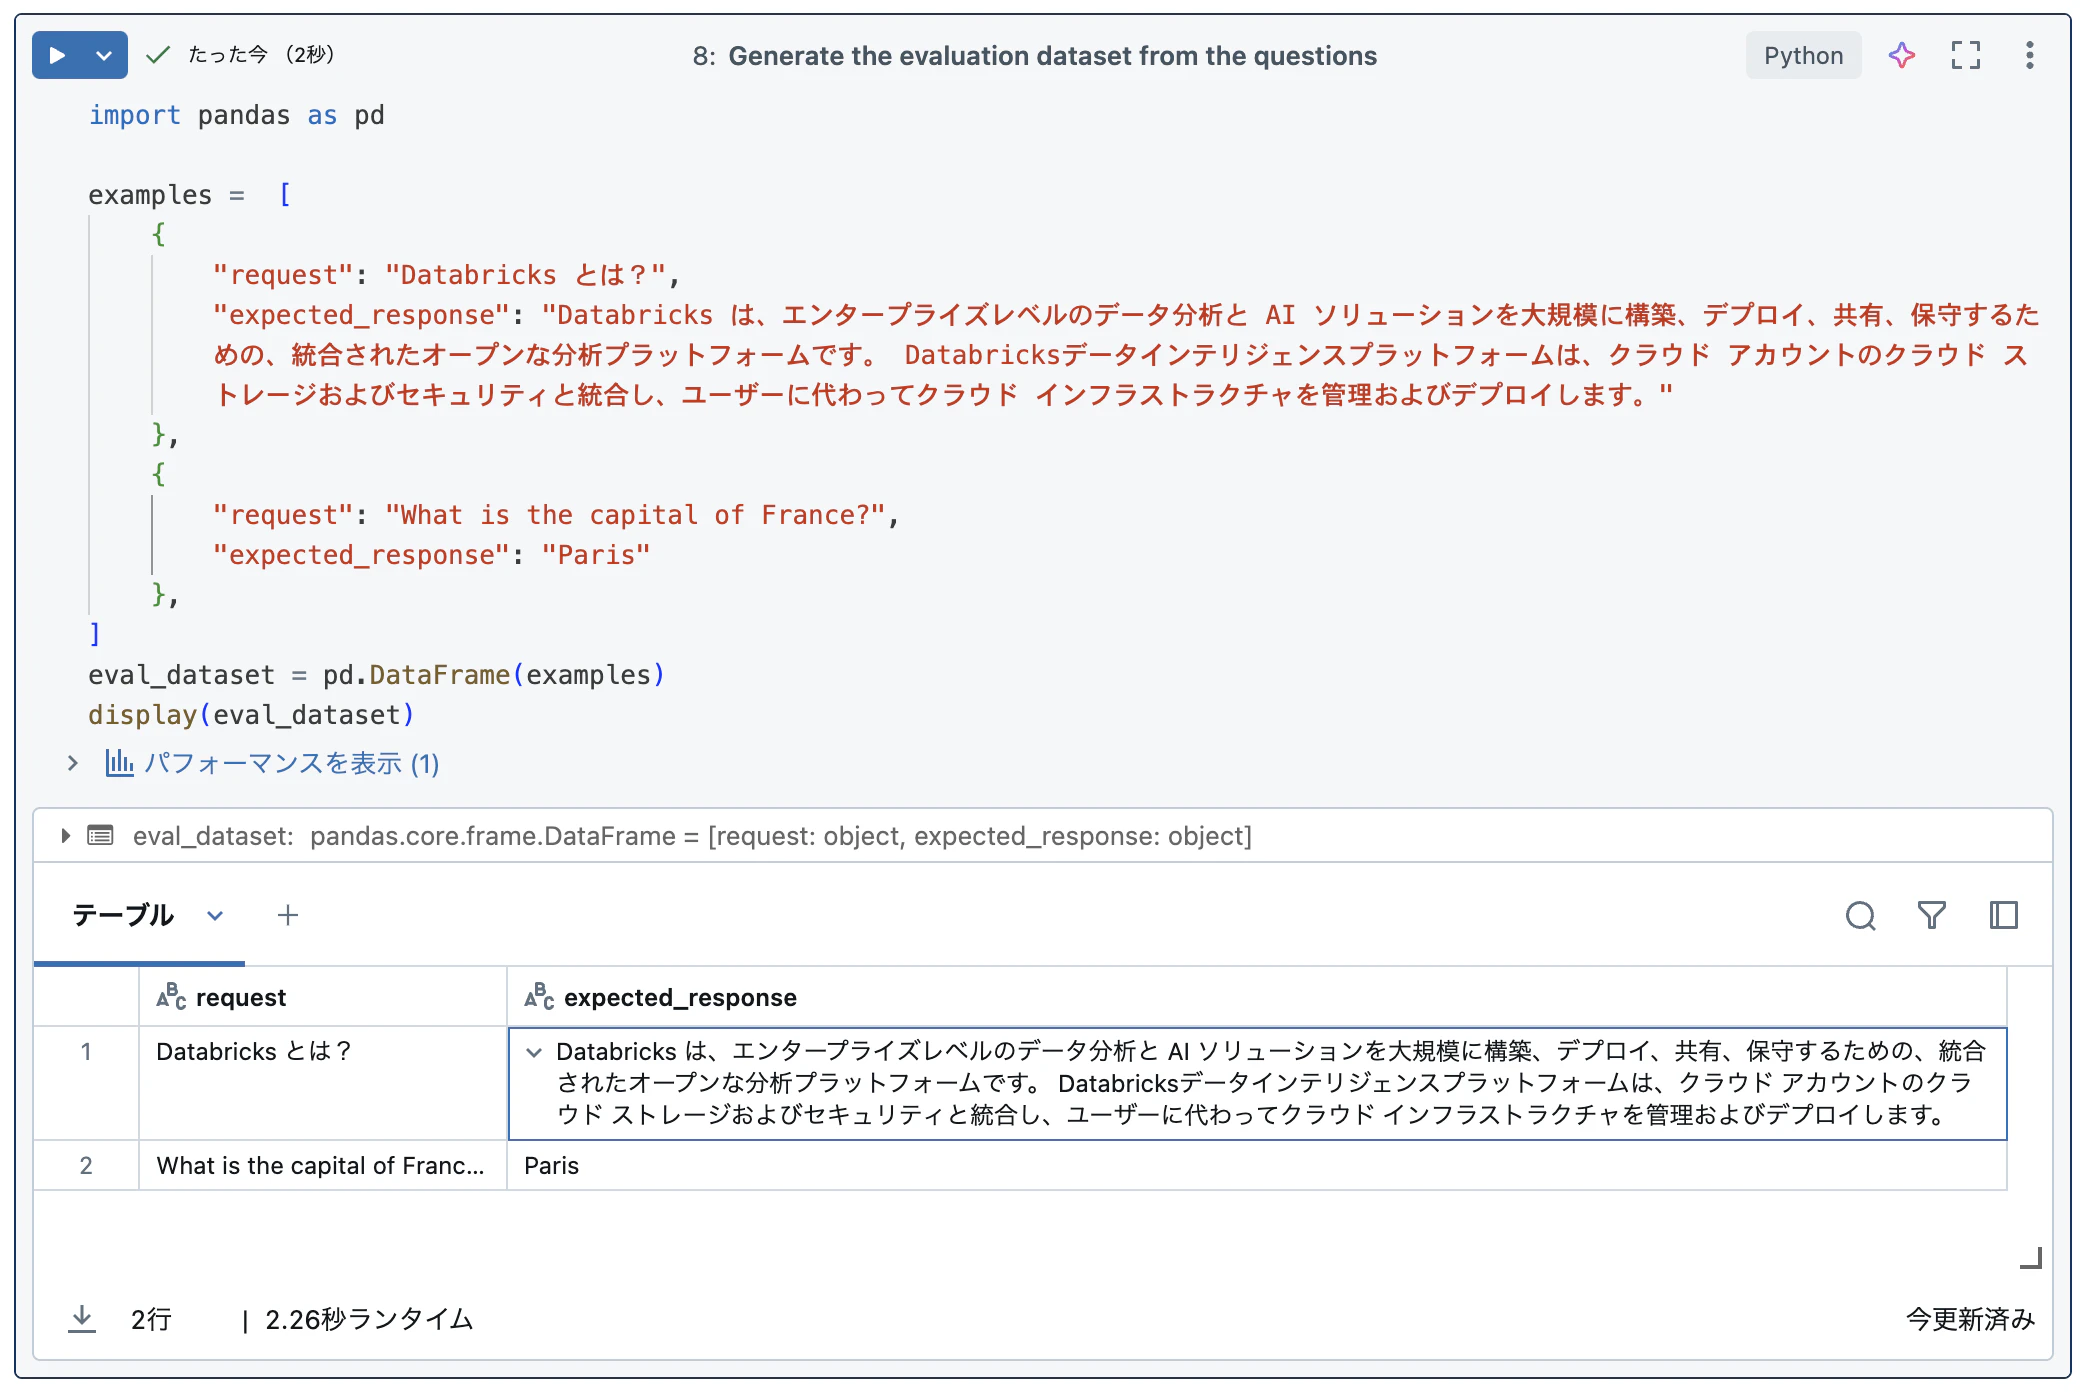Toggle the table side panel icon
2092x1398 pixels.
coord(2004,915)
